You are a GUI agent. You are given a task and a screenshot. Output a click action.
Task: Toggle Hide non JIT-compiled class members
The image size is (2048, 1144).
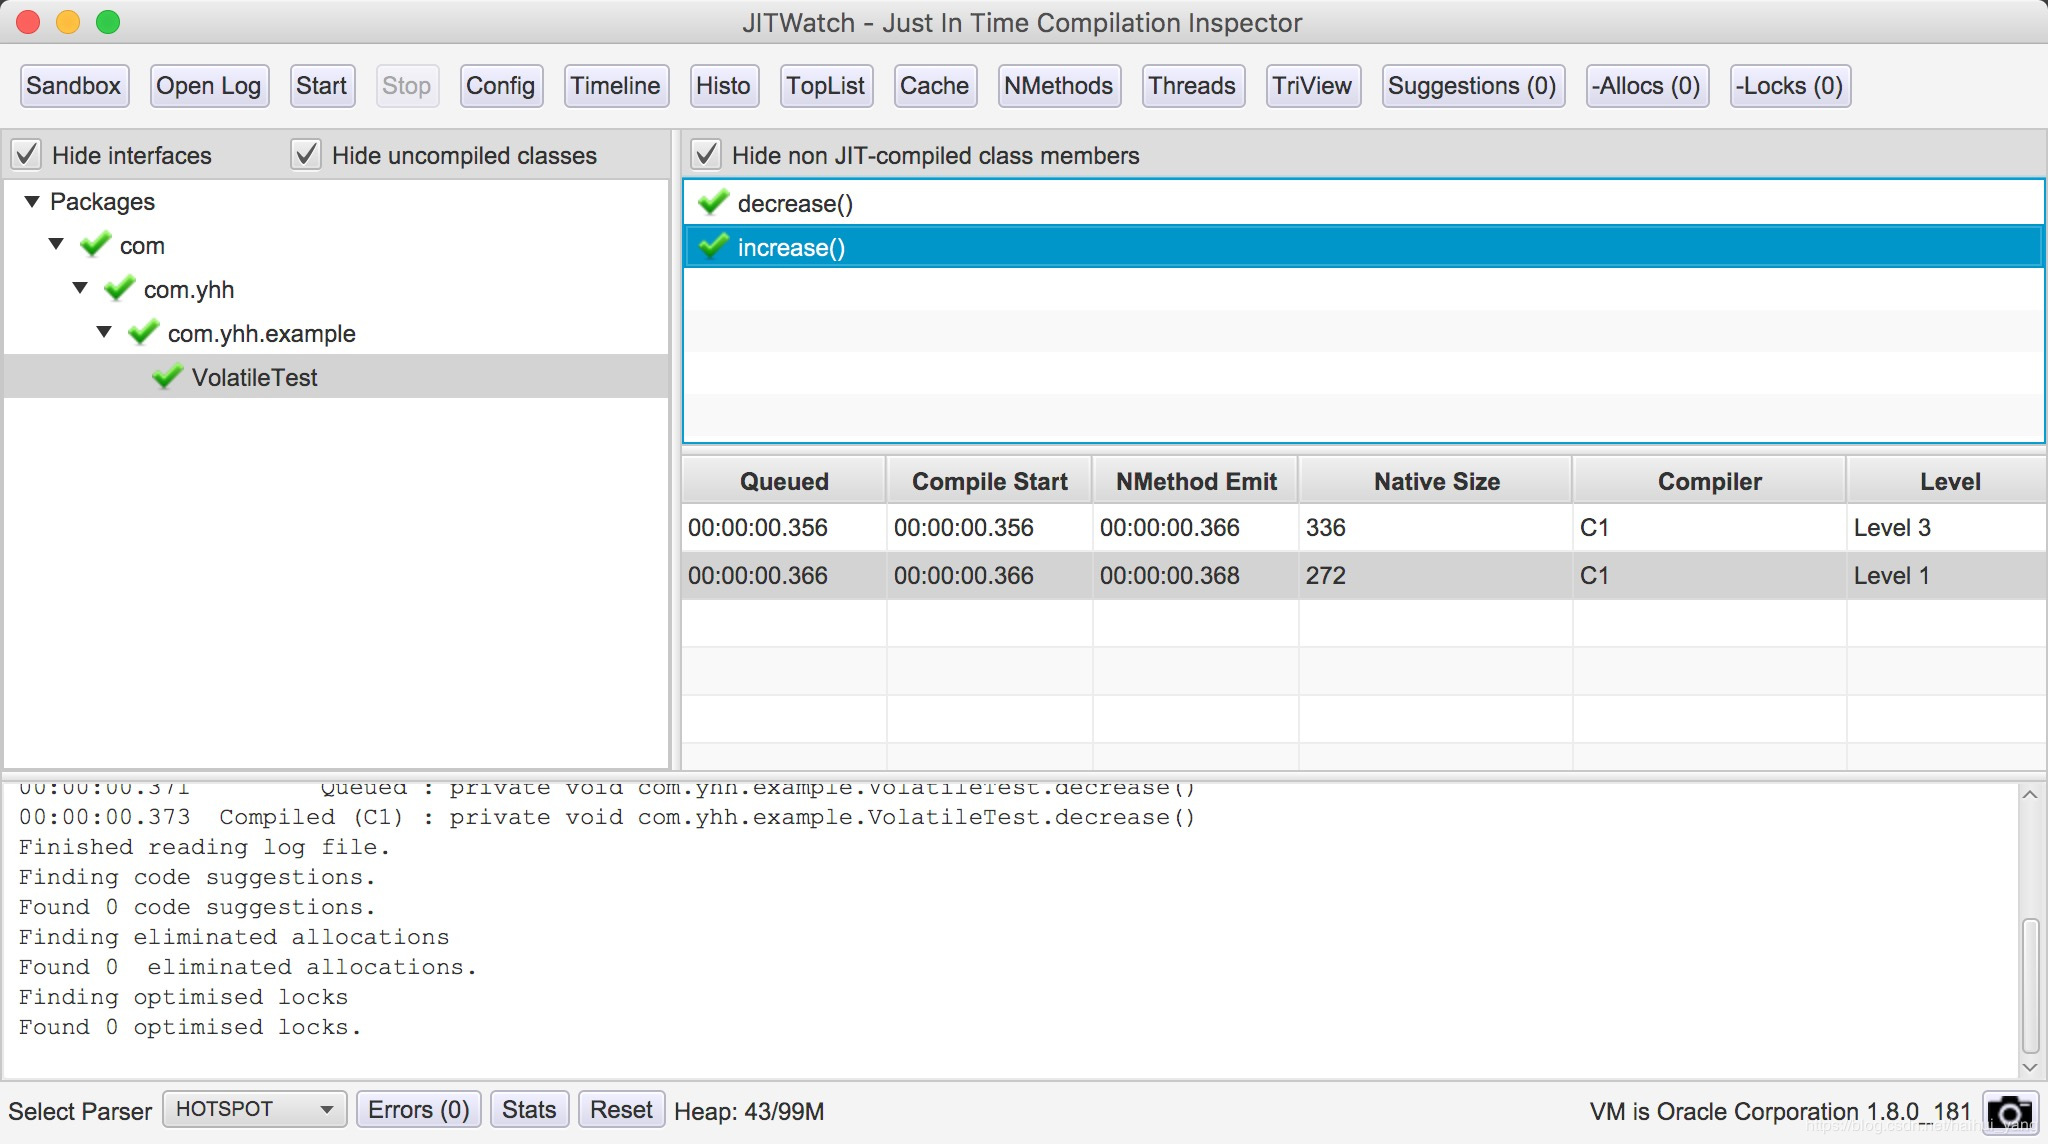706,155
